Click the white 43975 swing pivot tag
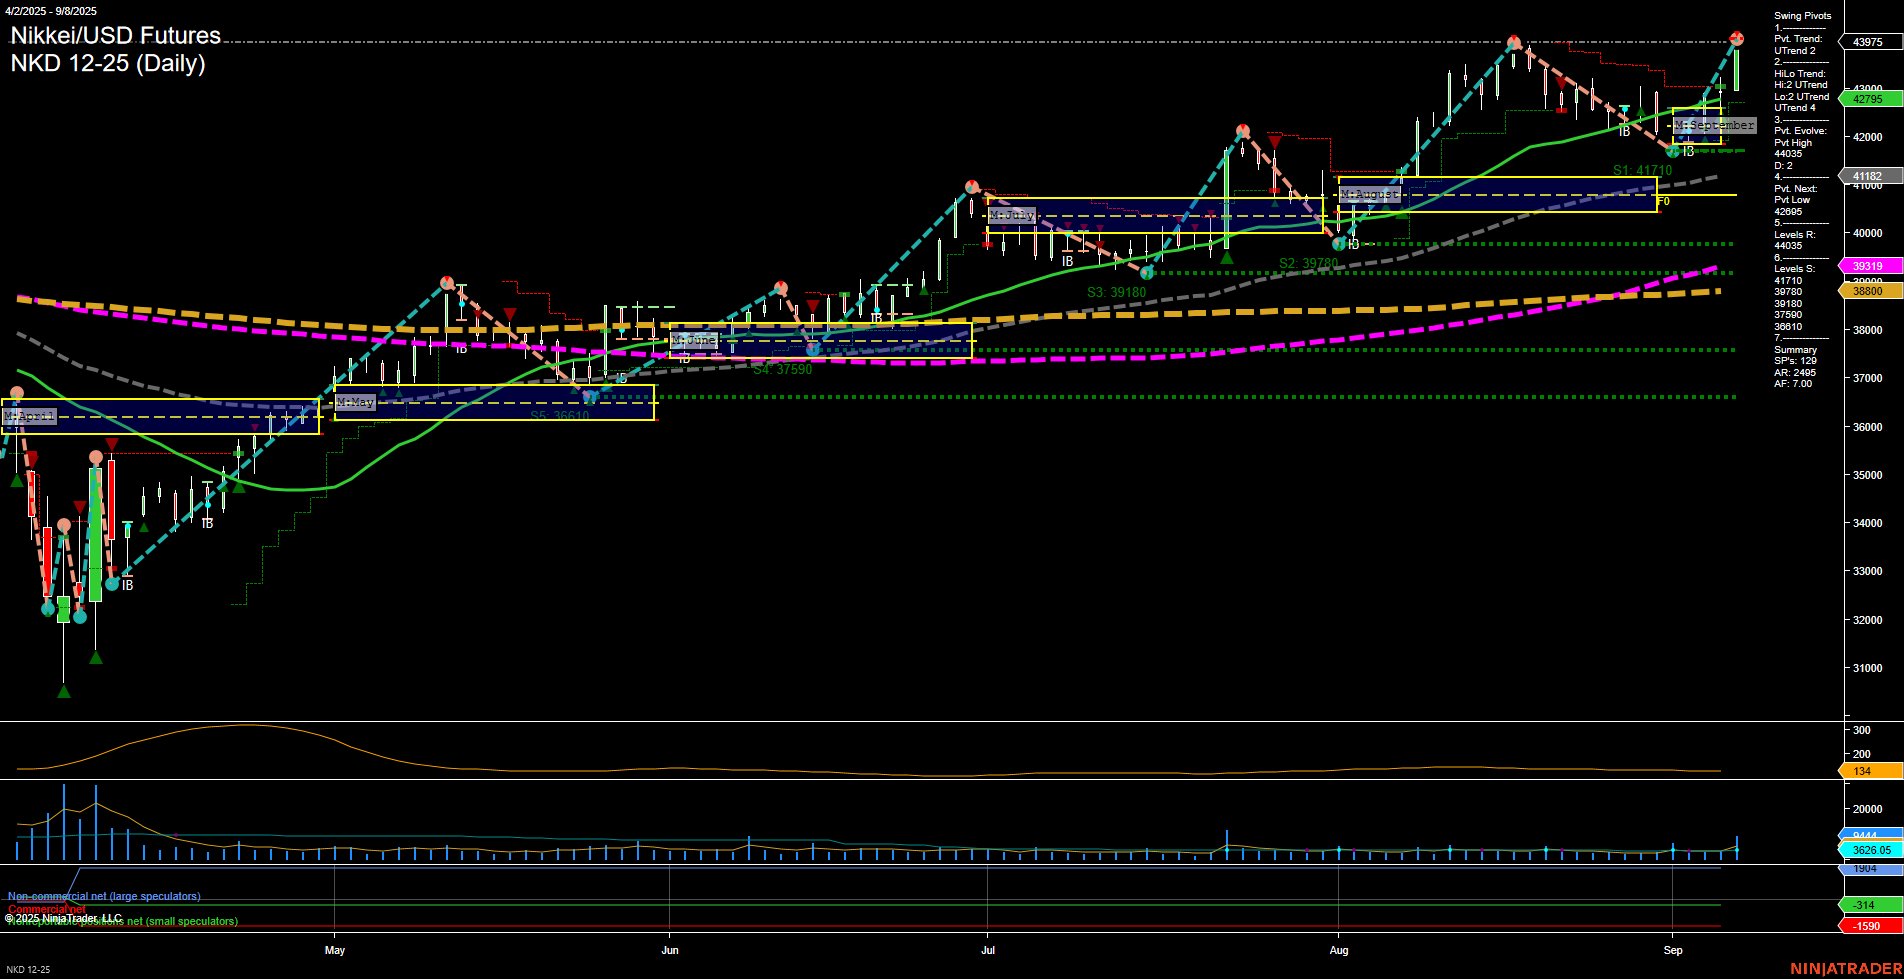 coord(1869,41)
